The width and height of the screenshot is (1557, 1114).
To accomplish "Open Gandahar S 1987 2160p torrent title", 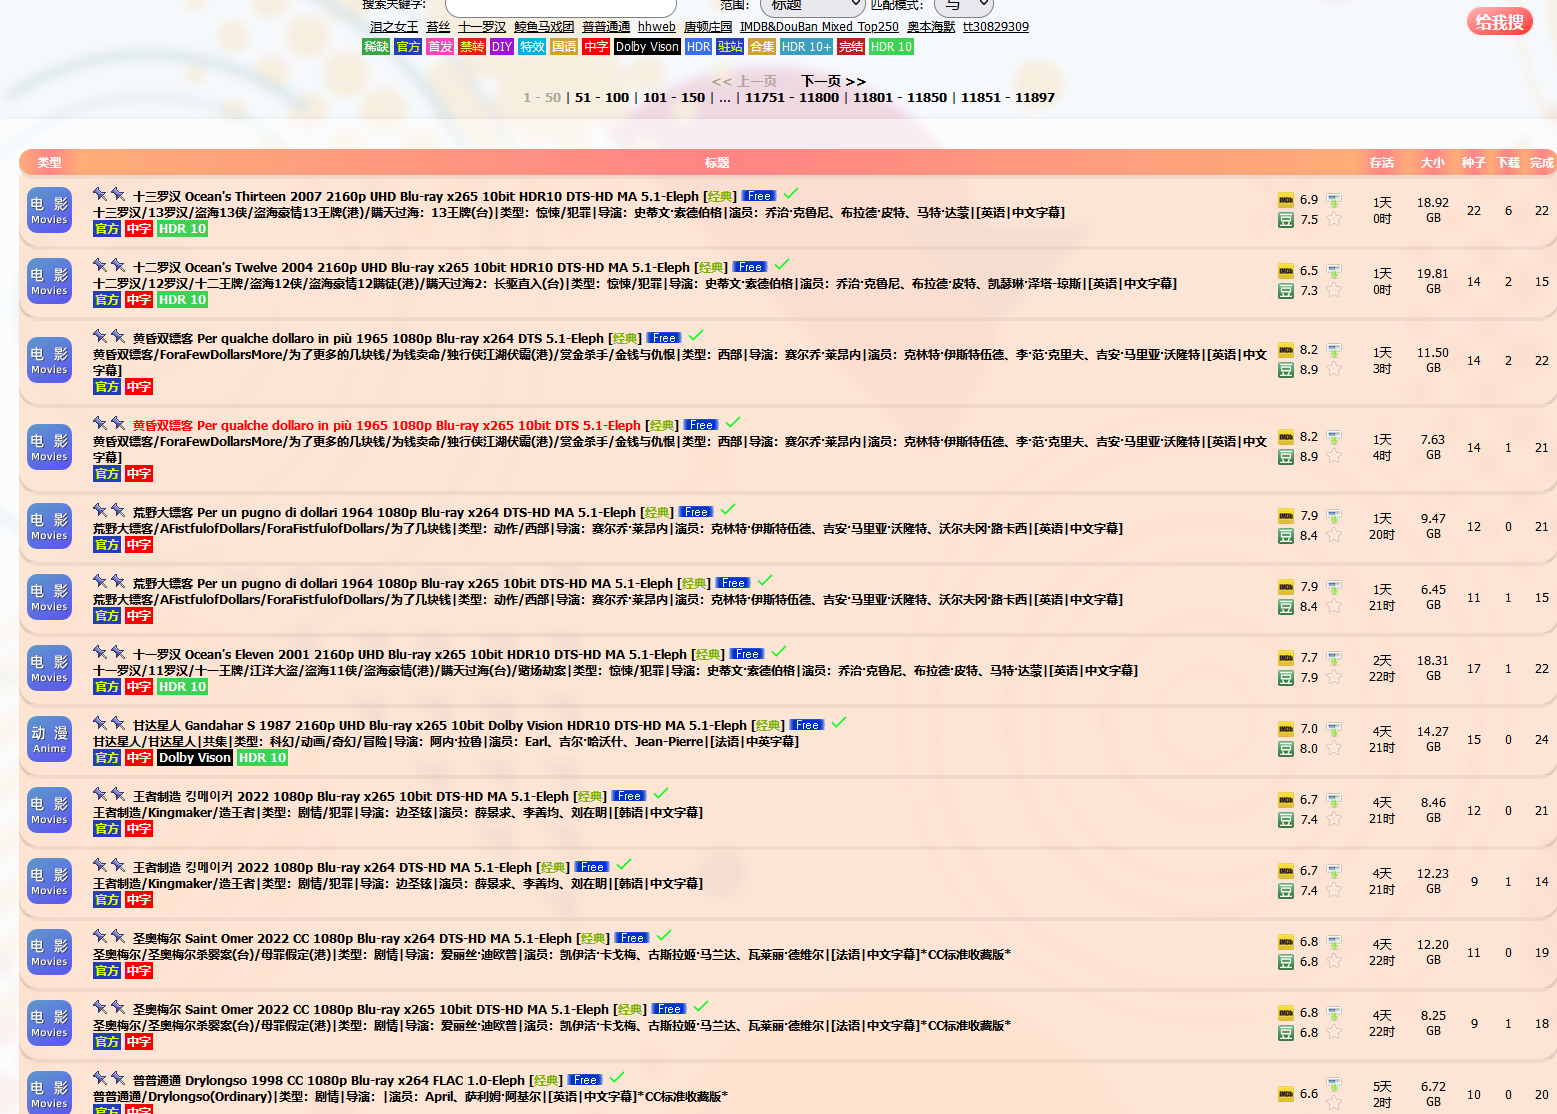I will click(439, 725).
